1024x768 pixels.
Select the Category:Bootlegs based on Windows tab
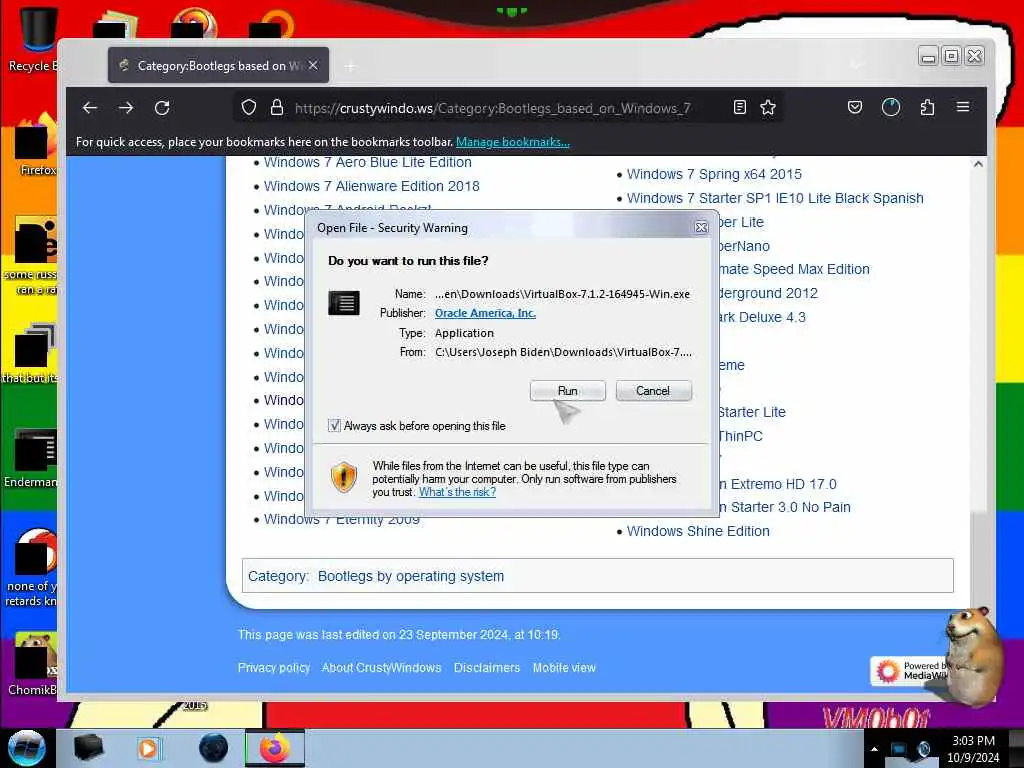[219, 65]
